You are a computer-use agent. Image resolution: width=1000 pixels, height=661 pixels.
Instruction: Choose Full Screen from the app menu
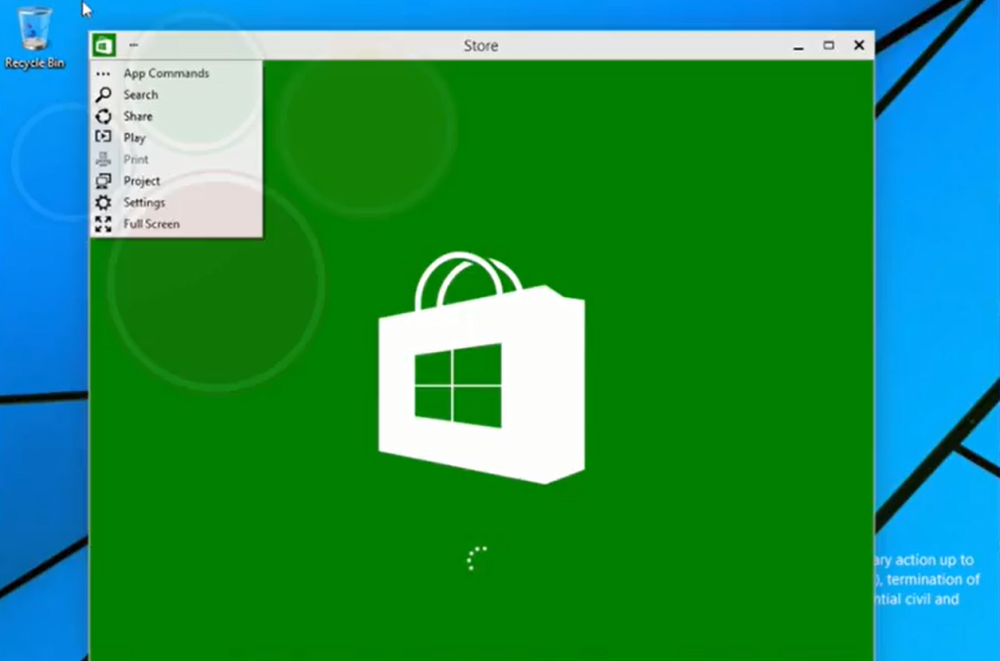tap(151, 224)
